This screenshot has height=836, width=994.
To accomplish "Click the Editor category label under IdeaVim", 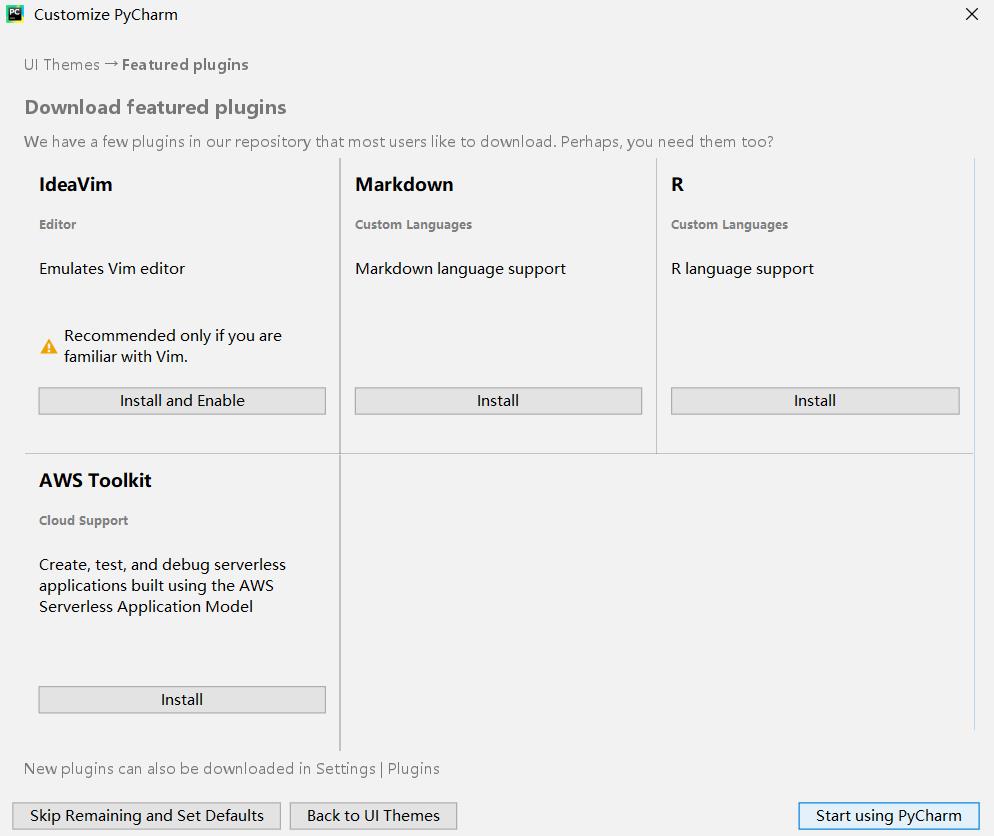I will (x=58, y=224).
